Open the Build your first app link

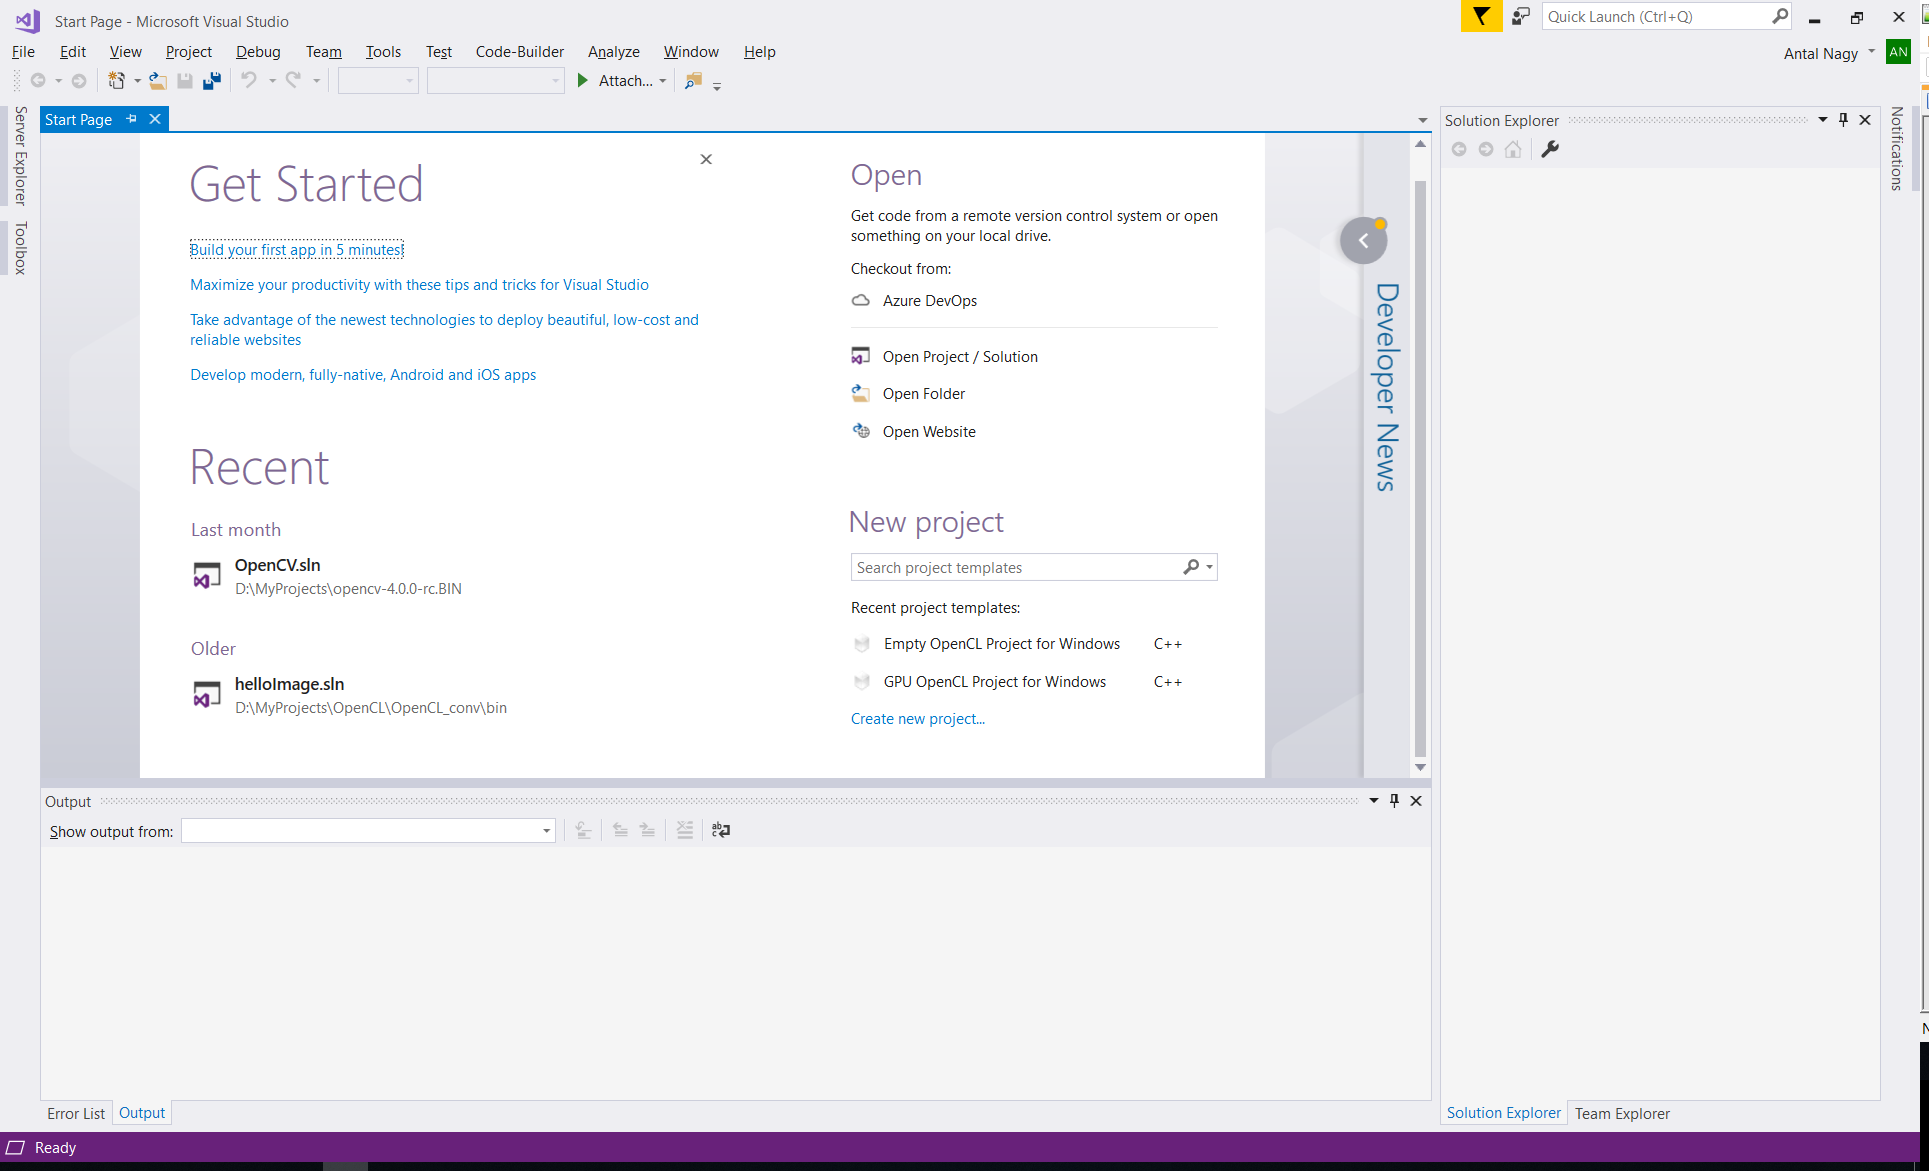296,249
